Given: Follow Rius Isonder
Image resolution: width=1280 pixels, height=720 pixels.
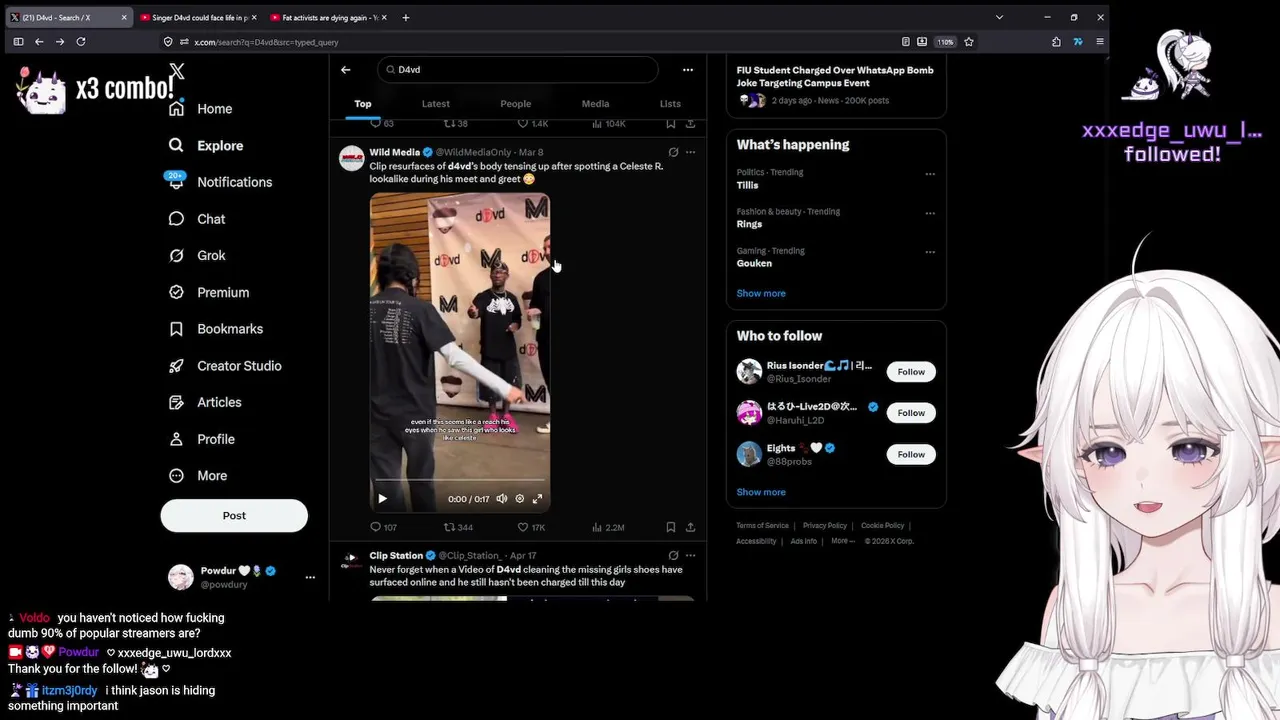Looking at the screenshot, I should tap(911, 372).
